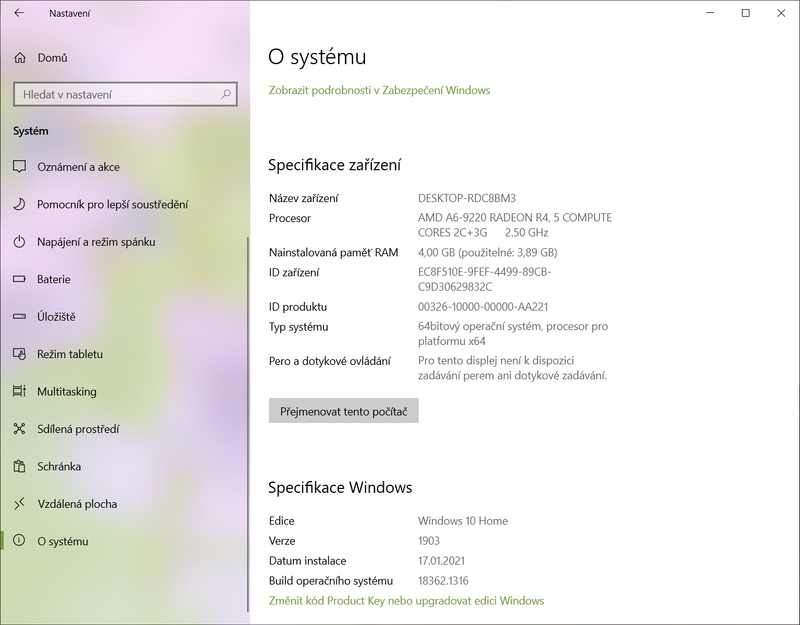The image size is (800, 625).
Task: Click the Procesor label
Action: tap(290, 218)
